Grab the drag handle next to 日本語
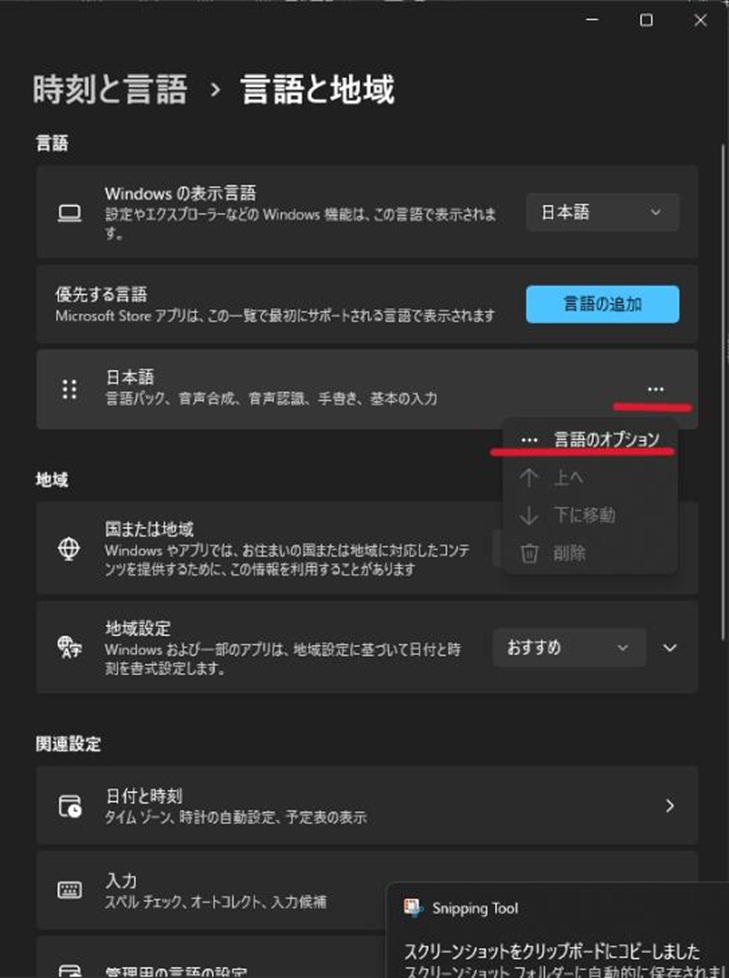The width and height of the screenshot is (729, 978). [69, 389]
